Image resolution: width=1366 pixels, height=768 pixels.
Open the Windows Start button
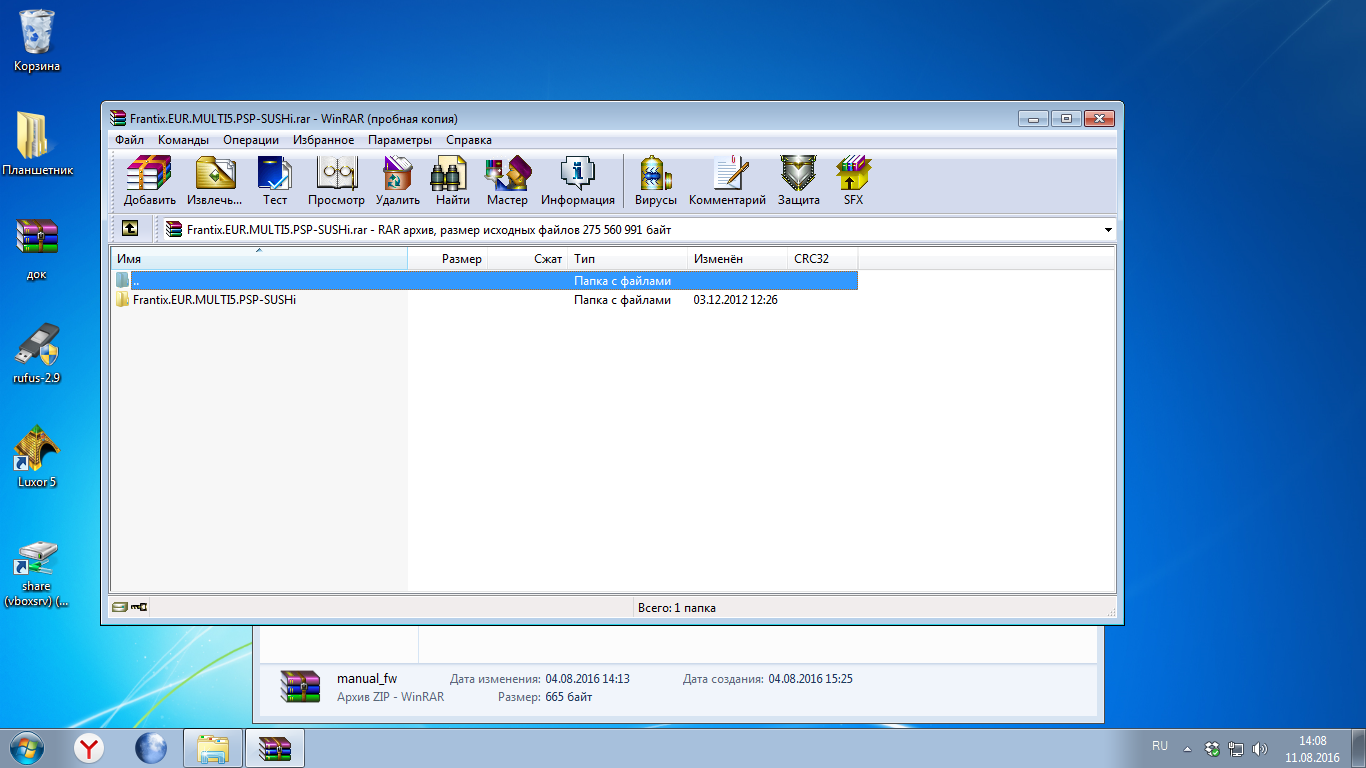pos(27,747)
